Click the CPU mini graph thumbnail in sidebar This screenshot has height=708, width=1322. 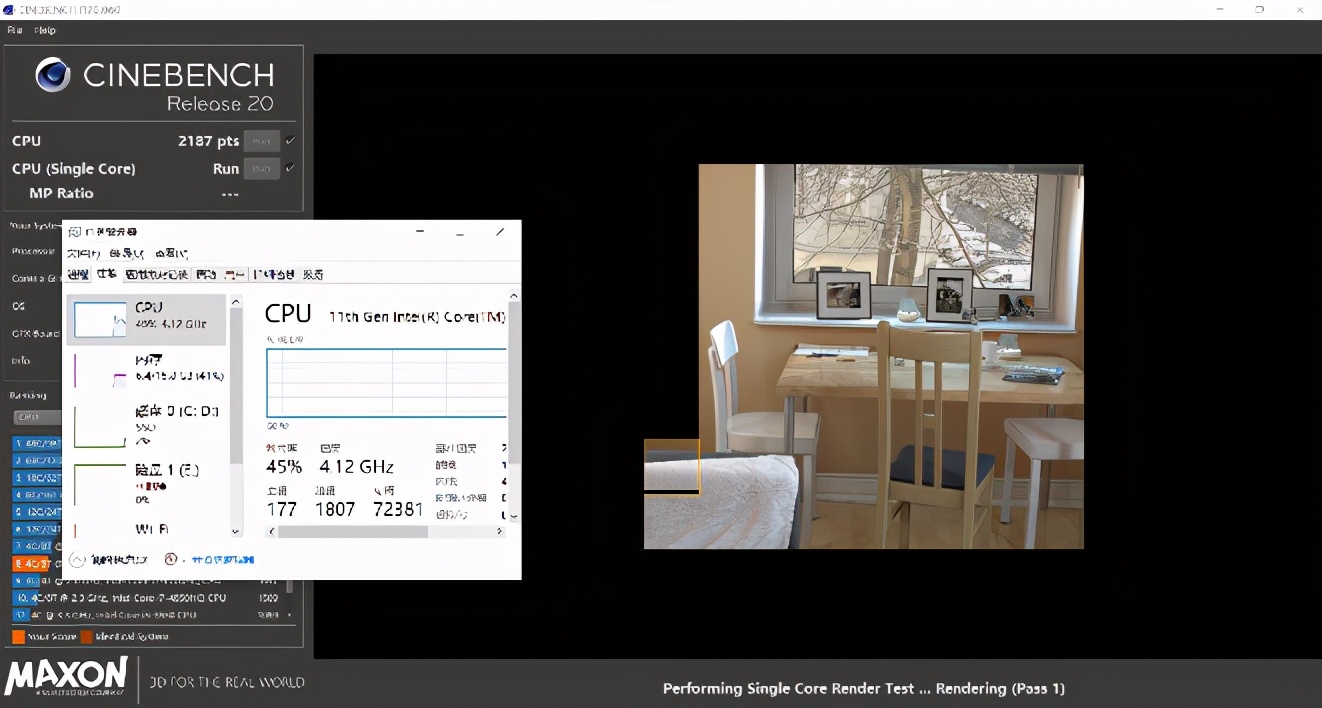pos(100,319)
